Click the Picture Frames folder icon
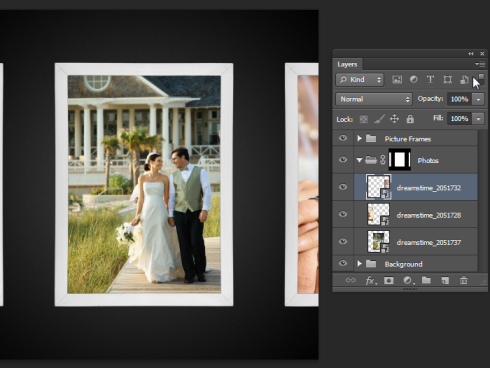The width and height of the screenshot is (490, 368). click(x=371, y=138)
